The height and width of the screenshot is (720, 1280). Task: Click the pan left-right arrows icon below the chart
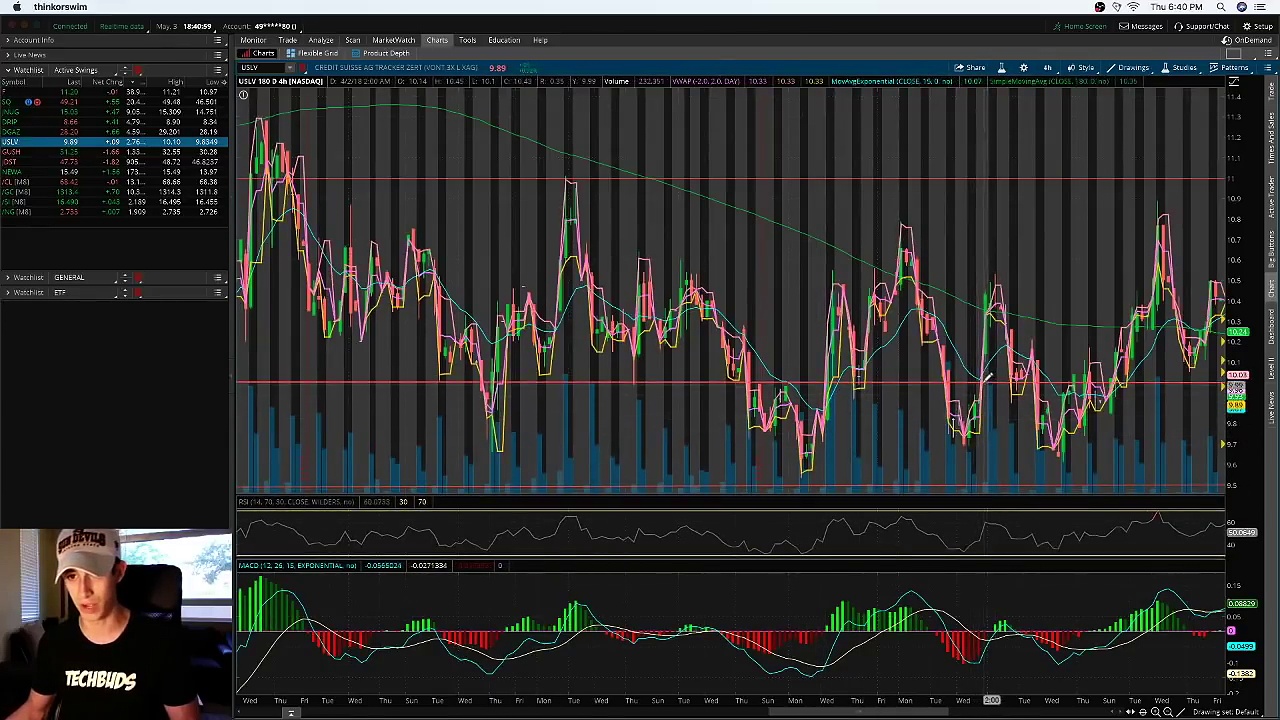[1131, 712]
